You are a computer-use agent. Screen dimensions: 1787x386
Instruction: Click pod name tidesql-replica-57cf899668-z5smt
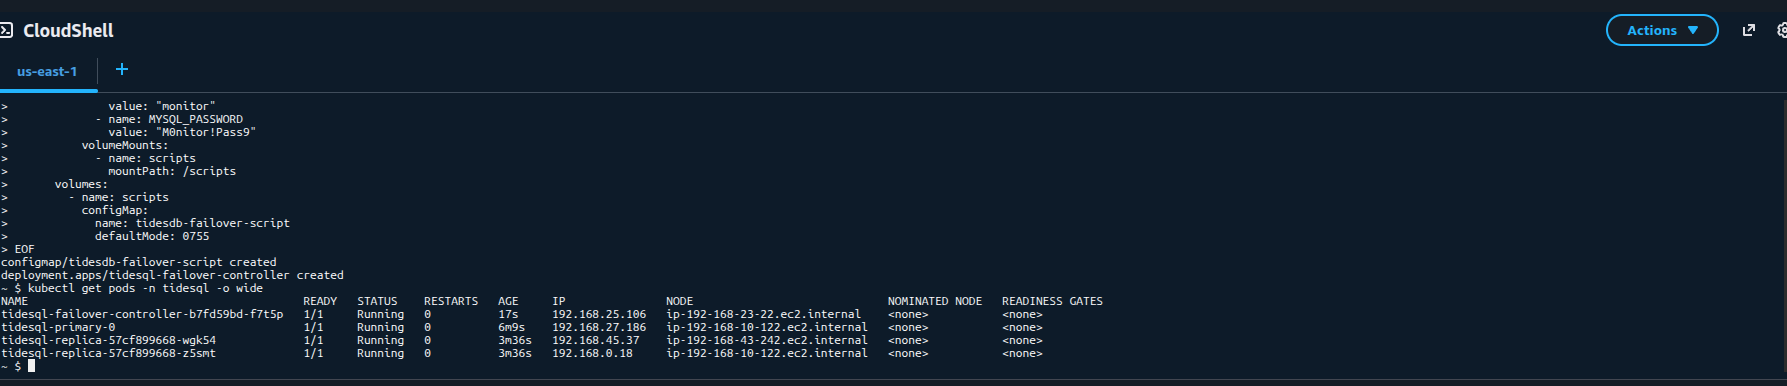tap(108, 353)
